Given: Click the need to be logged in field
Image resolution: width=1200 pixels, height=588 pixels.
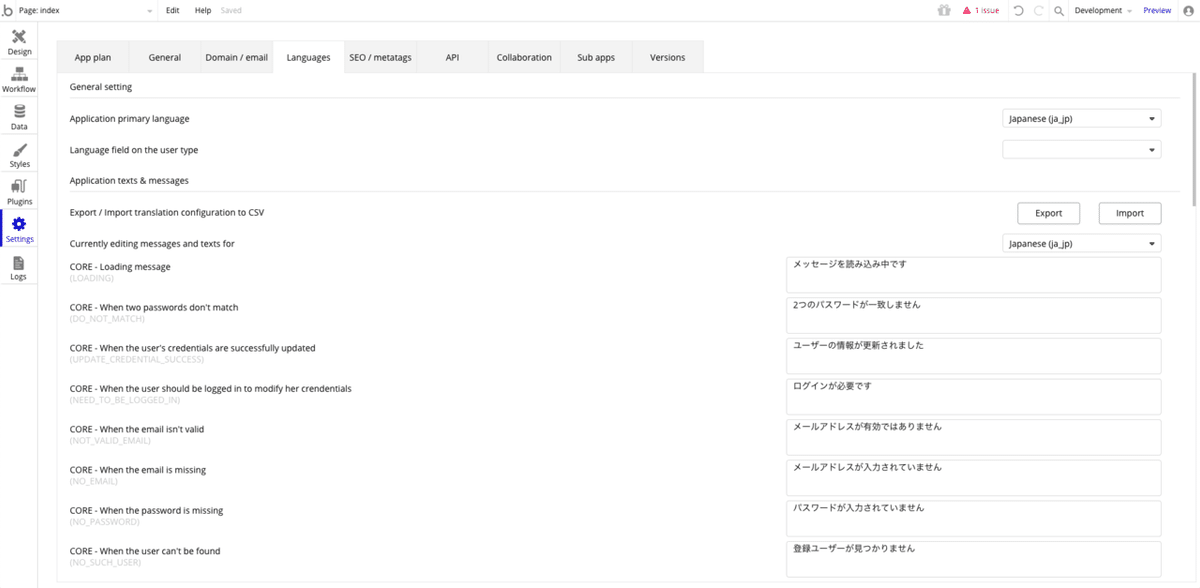Looking at the screenshot, I should pos(974,396).
